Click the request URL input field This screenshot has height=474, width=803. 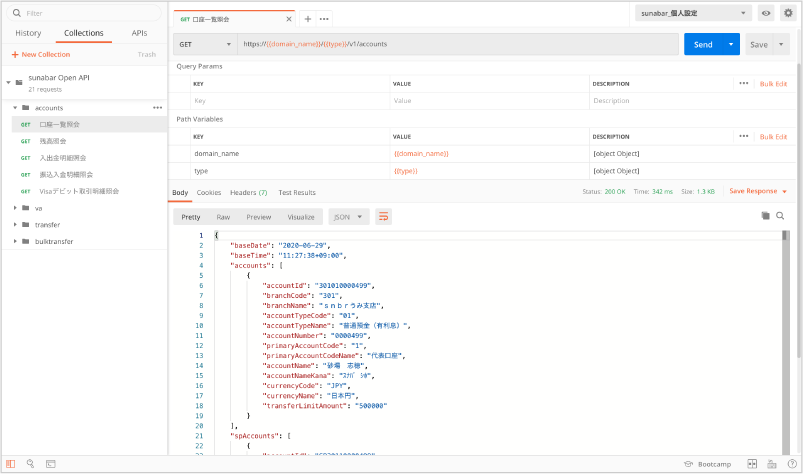click(458, 45)
